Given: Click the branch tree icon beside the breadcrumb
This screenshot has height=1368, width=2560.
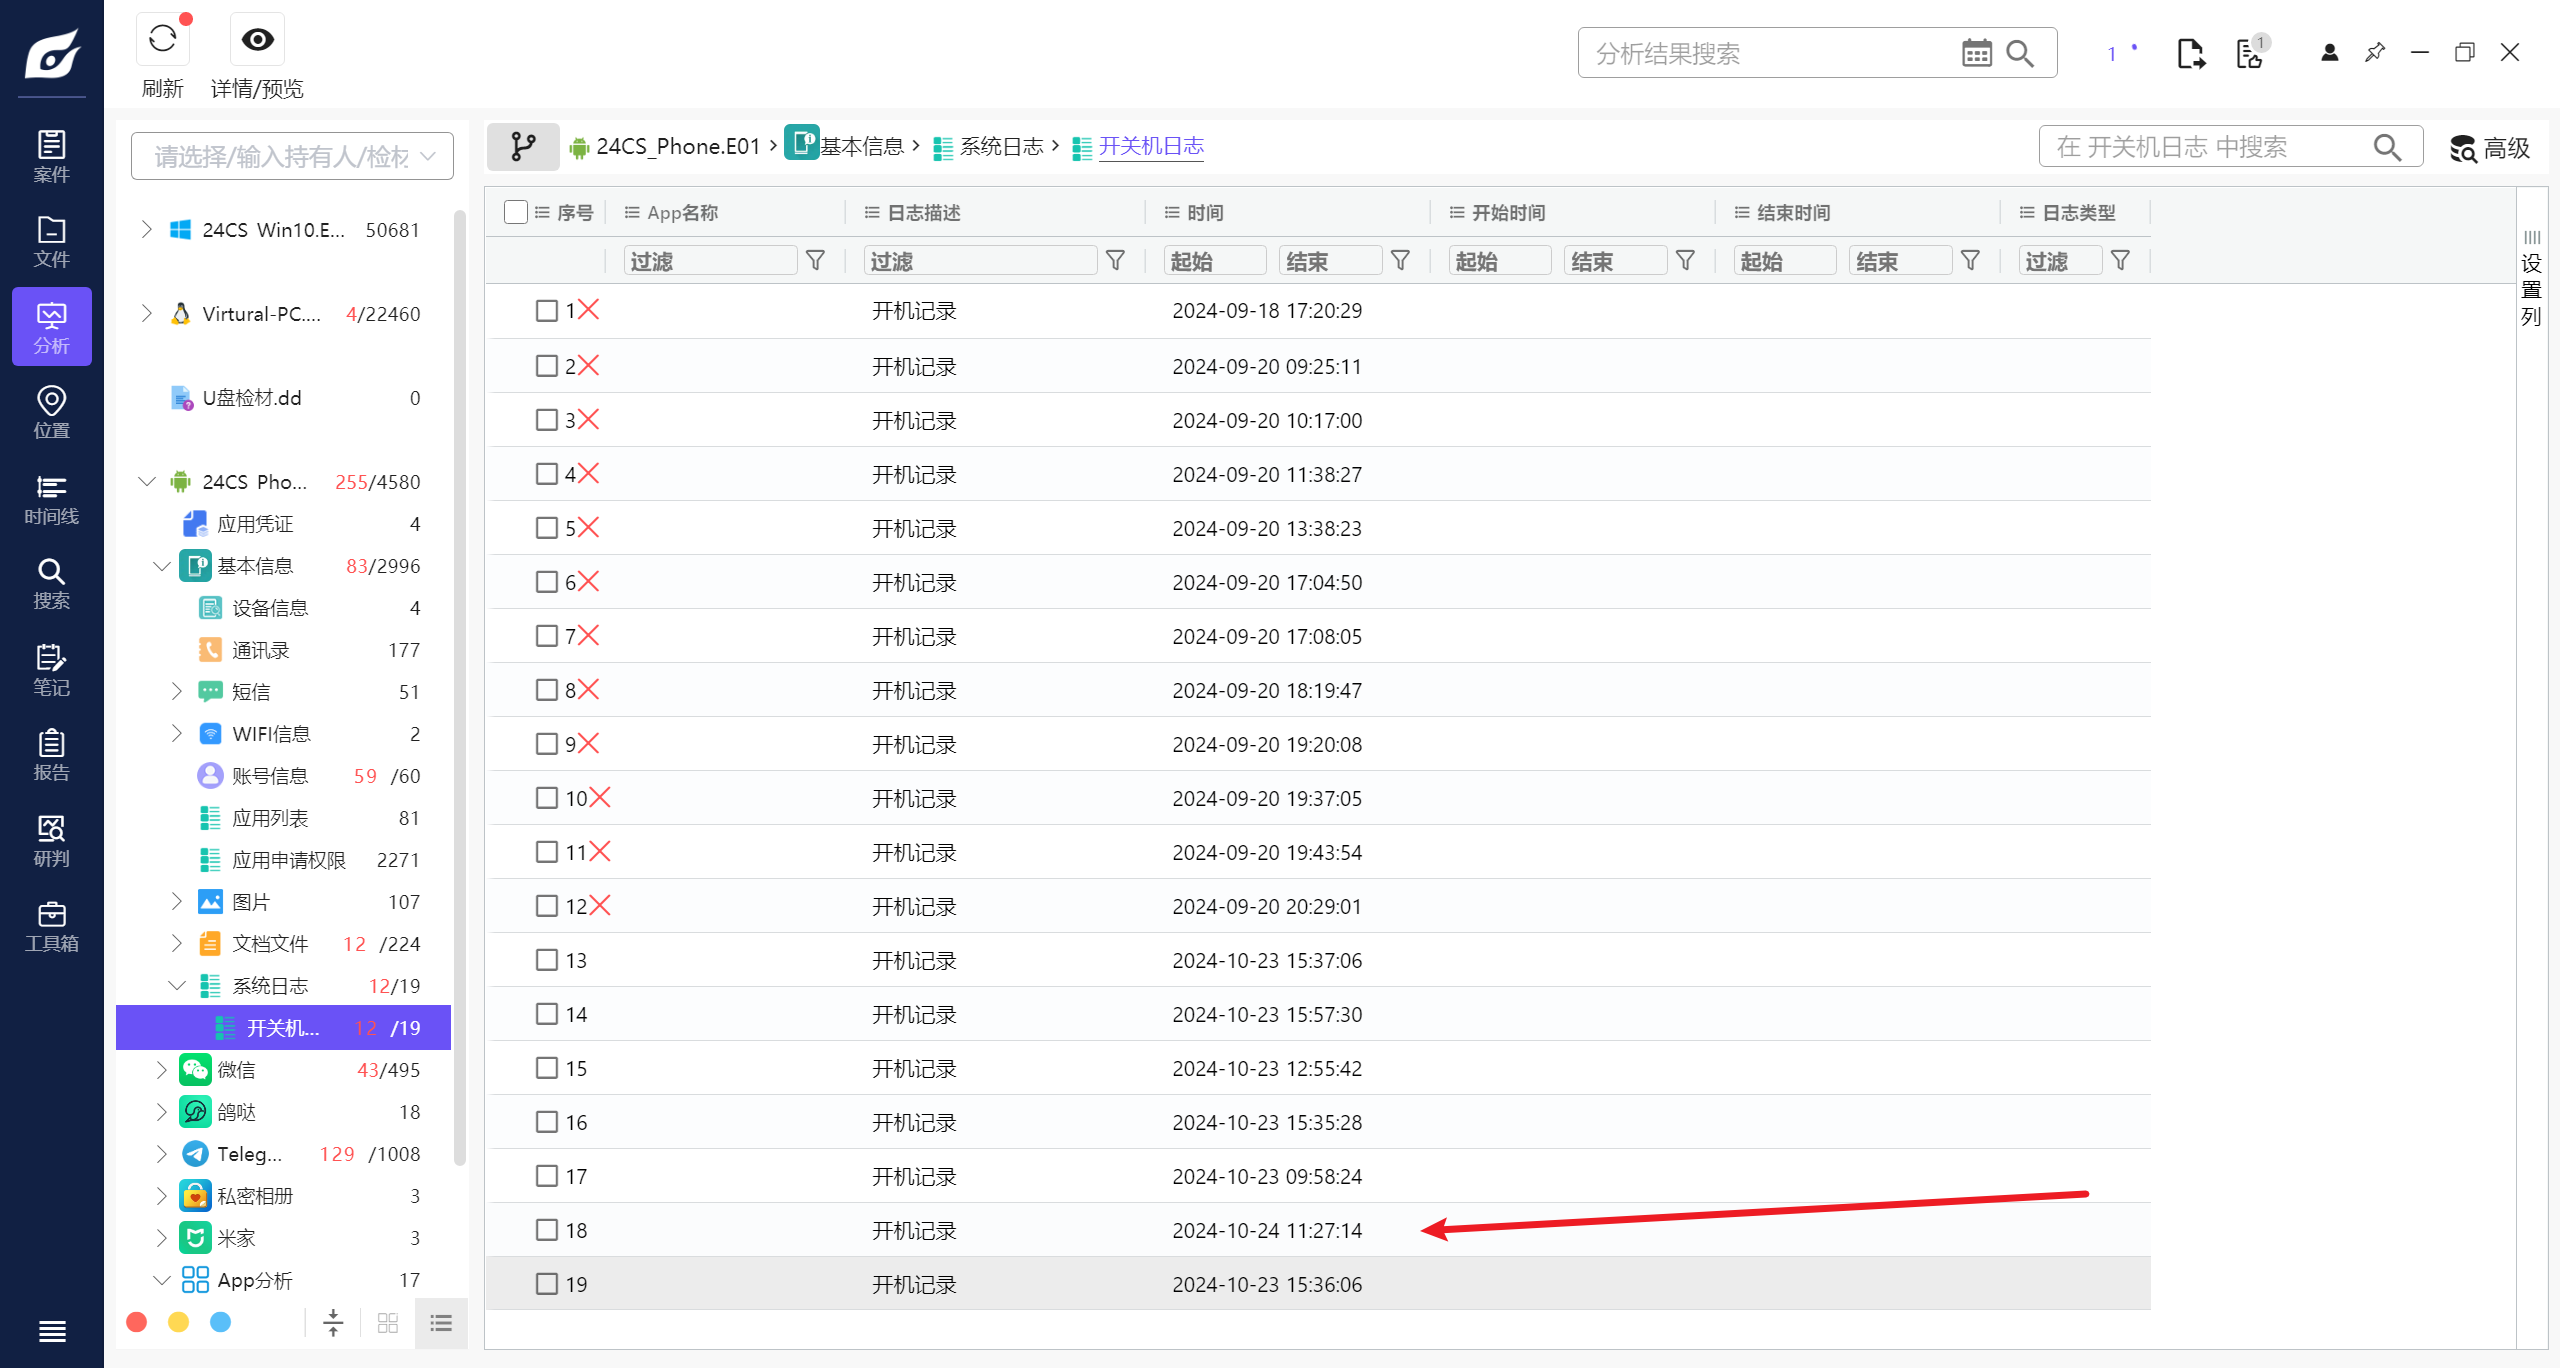Looking at the screenshot, I should click(x=523, y=147).
